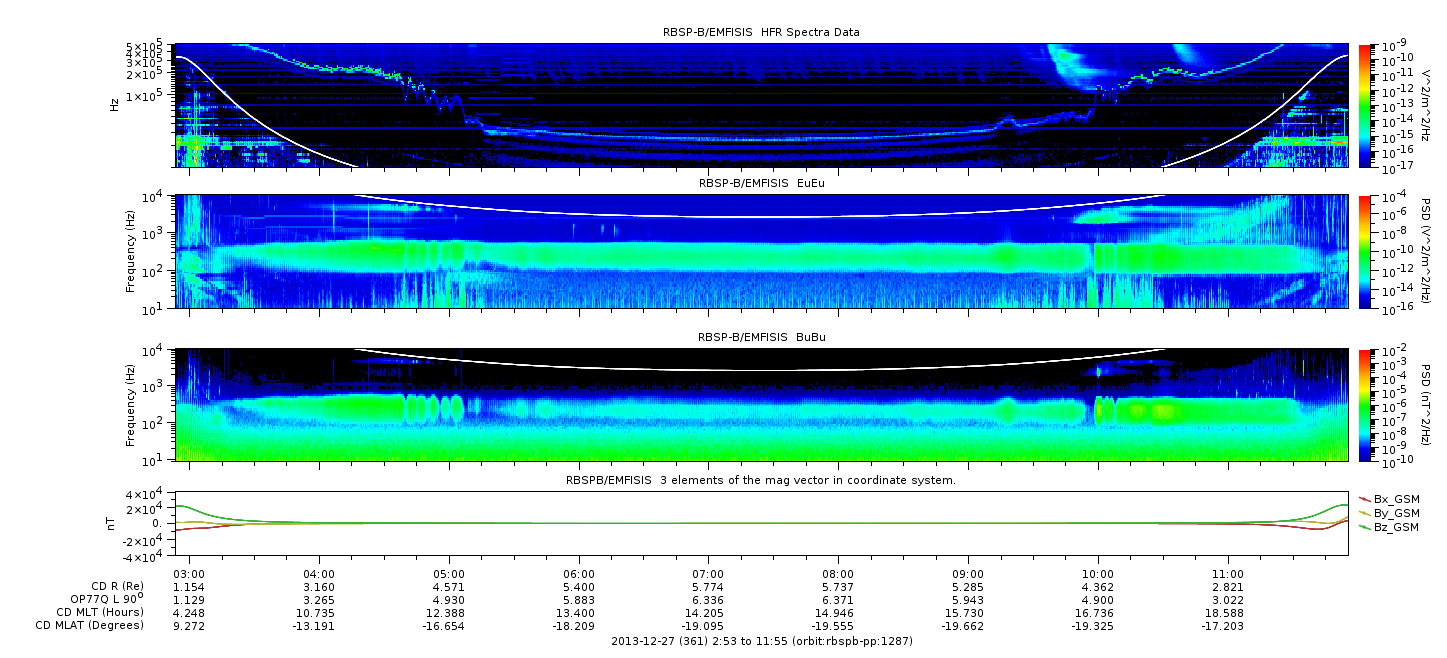Screen dimensions: 1447x658
Task: Click the date and orbit caption text
Action: 761,641
